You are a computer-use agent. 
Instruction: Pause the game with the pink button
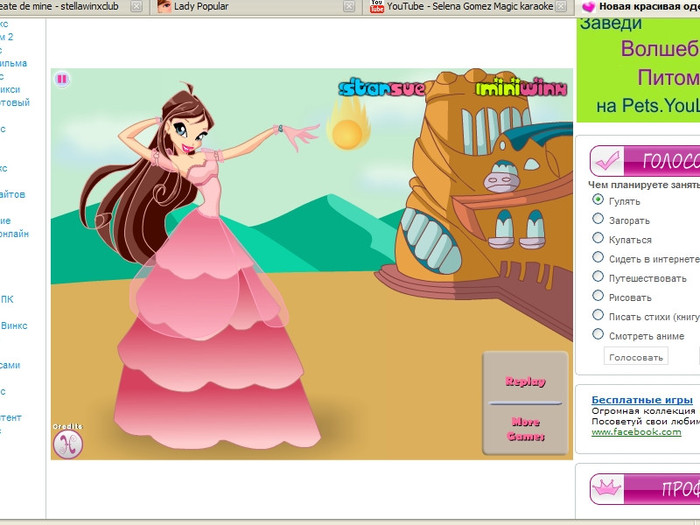62,78
